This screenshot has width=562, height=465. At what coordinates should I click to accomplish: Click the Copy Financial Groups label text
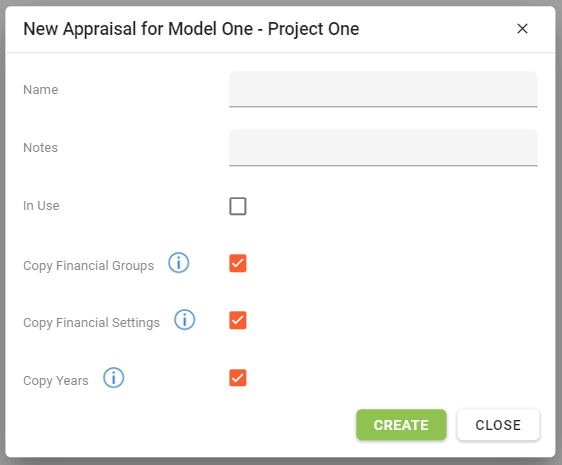click(89, 266)
